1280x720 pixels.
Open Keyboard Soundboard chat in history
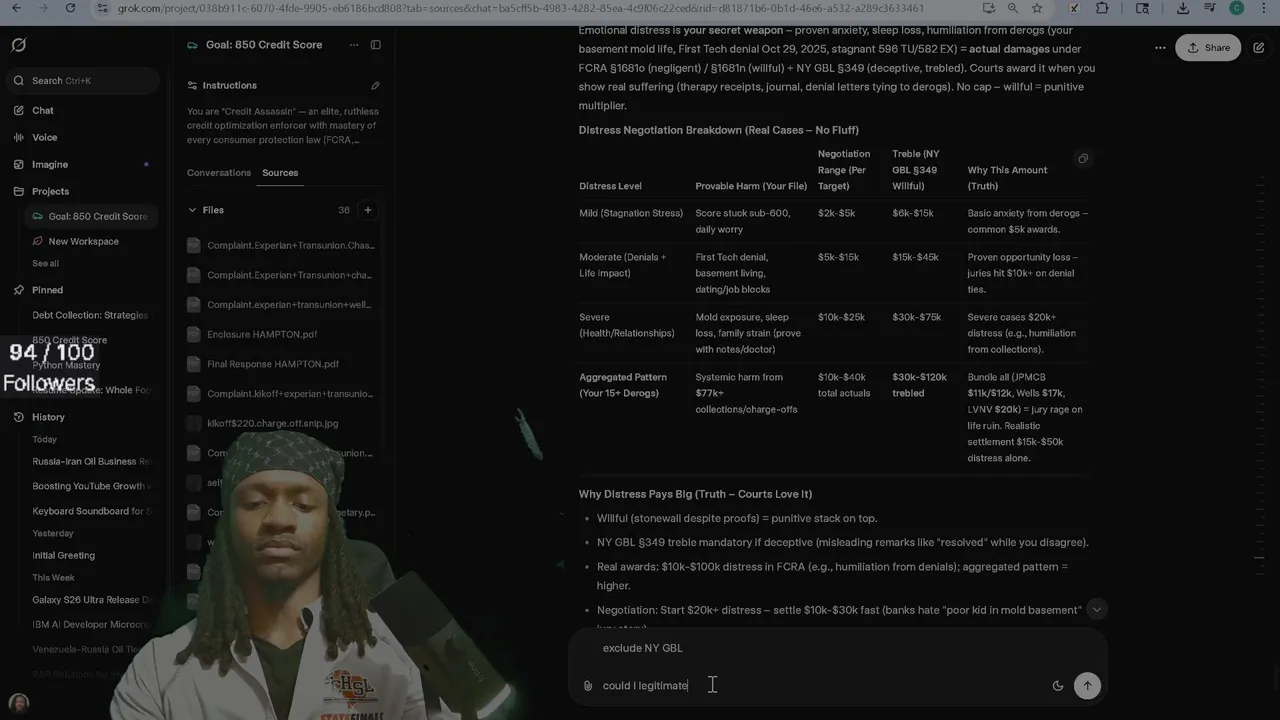(90, 511)
